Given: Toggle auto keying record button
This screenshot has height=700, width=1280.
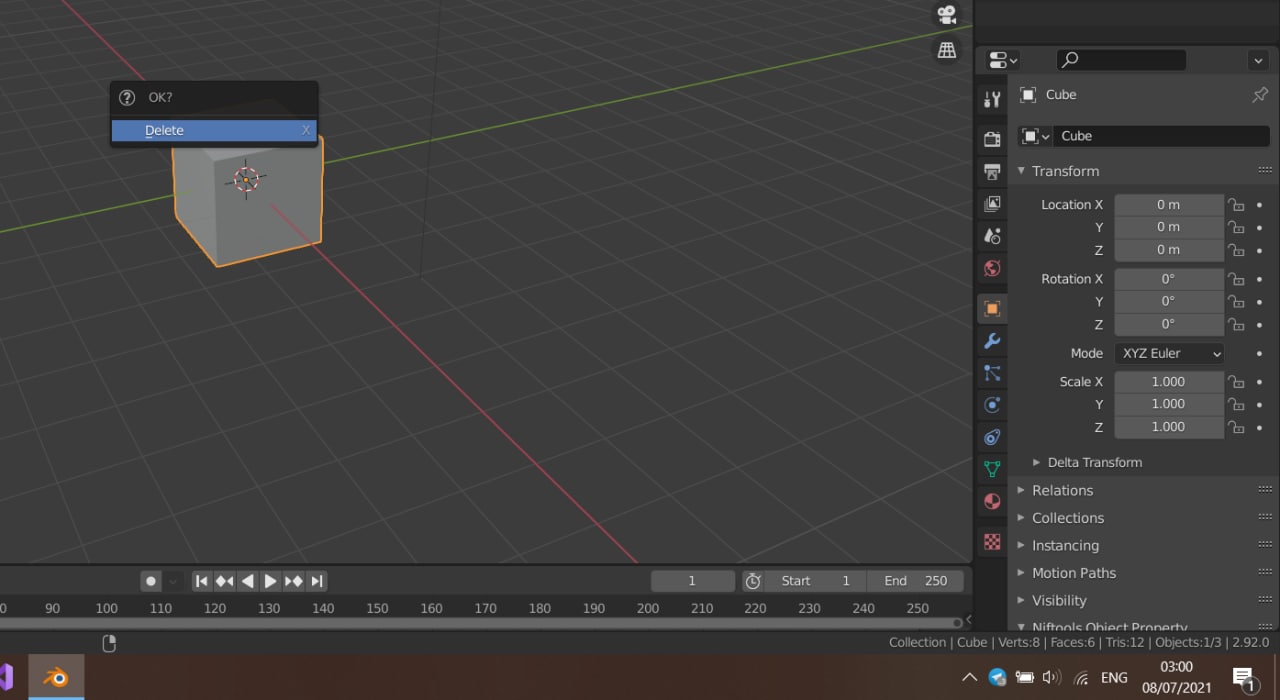Looking at the screenshot, I should (151, 581).
